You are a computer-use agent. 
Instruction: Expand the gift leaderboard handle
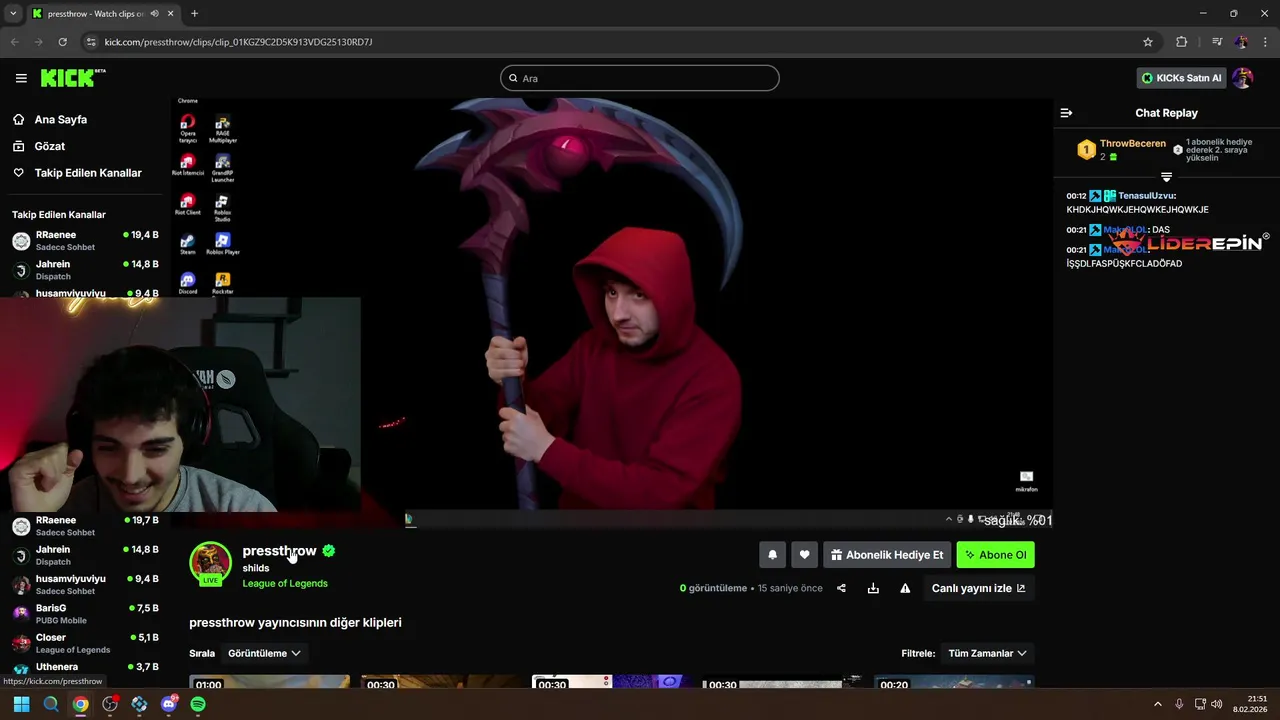point(1166,177)
